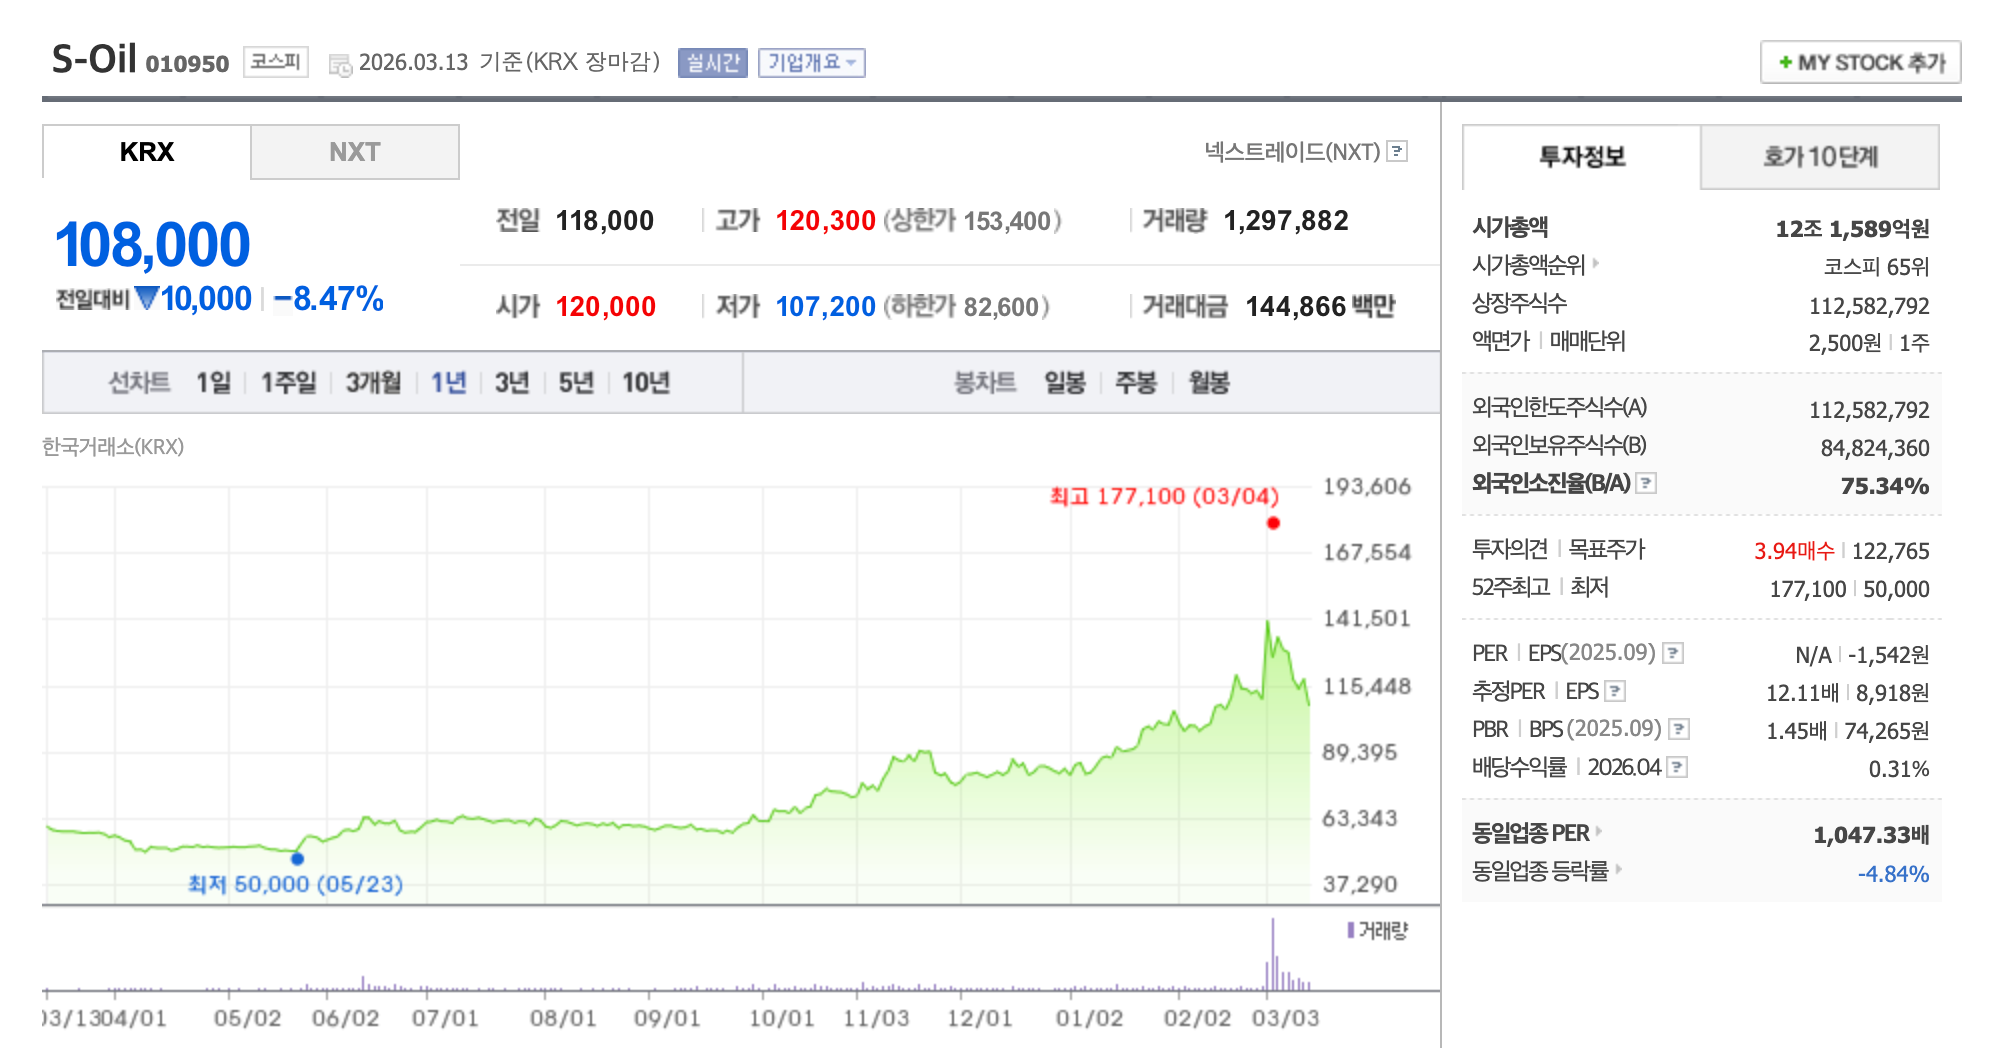Show the 1년 line chart
This screenshot has height=1048, width=1996.
pyautogui.click(x=449, y=383)
